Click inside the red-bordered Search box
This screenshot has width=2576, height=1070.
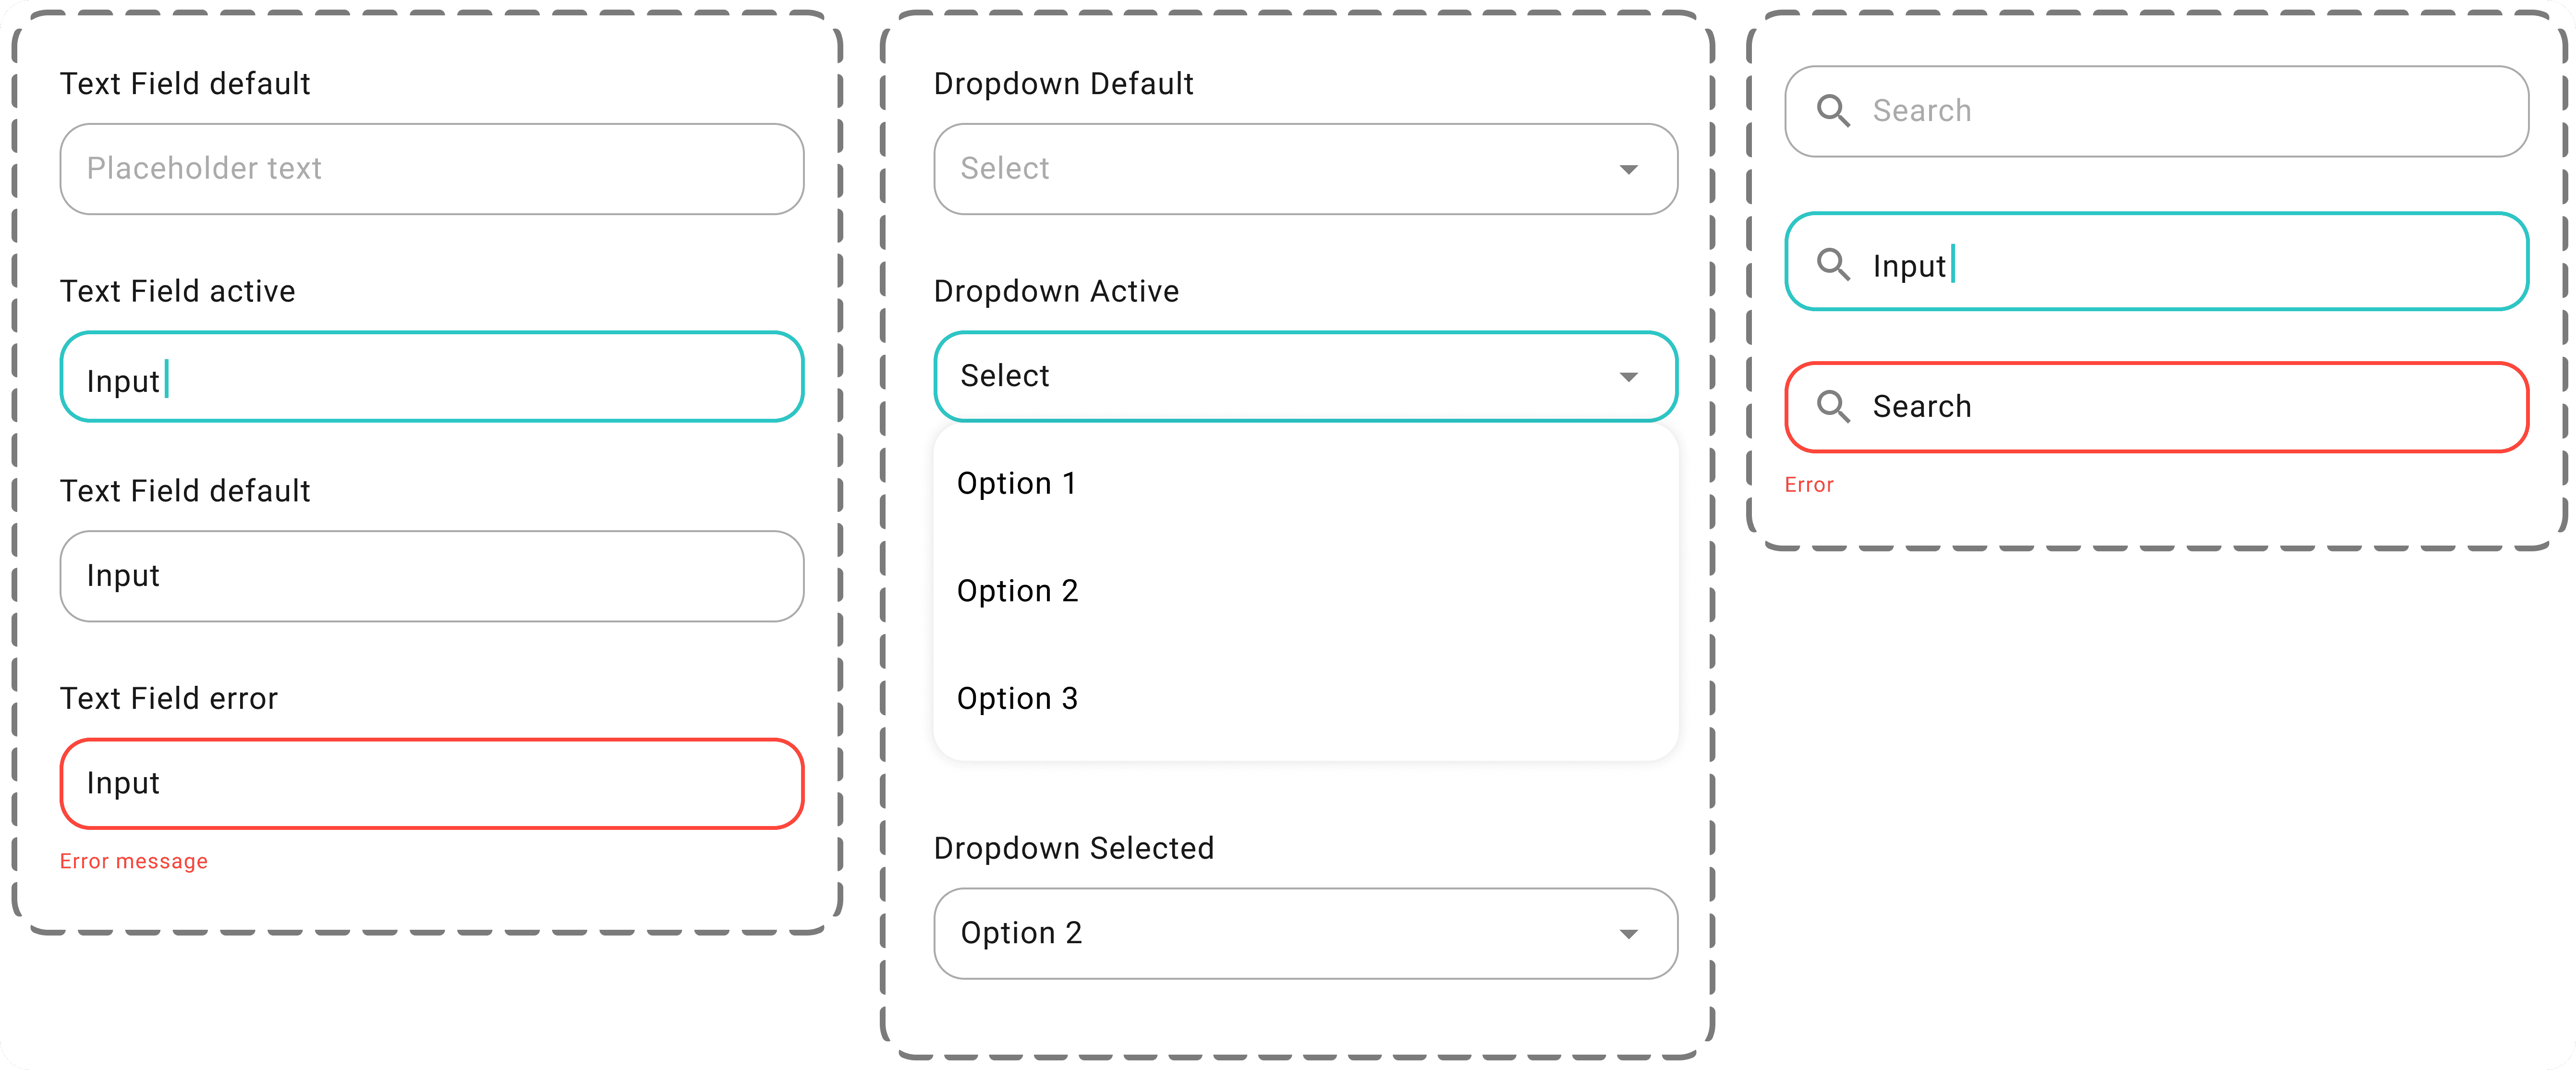pos(2157,407)
